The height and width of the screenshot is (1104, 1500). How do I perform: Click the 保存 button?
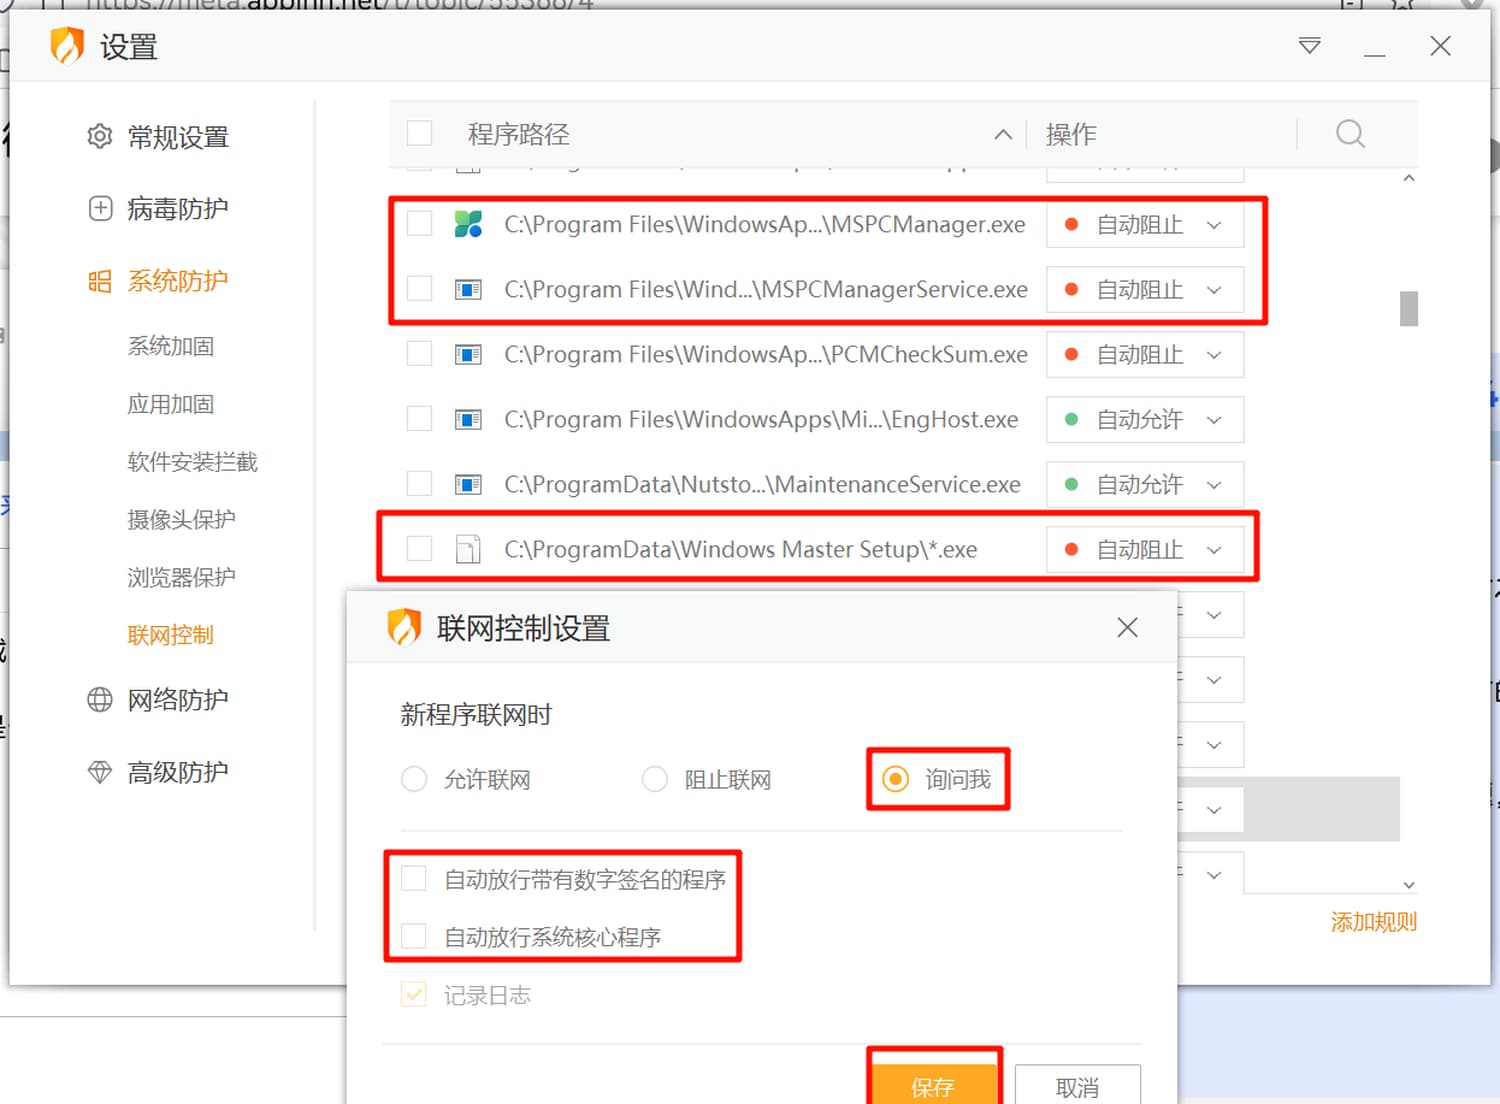tap(934, 1085)
